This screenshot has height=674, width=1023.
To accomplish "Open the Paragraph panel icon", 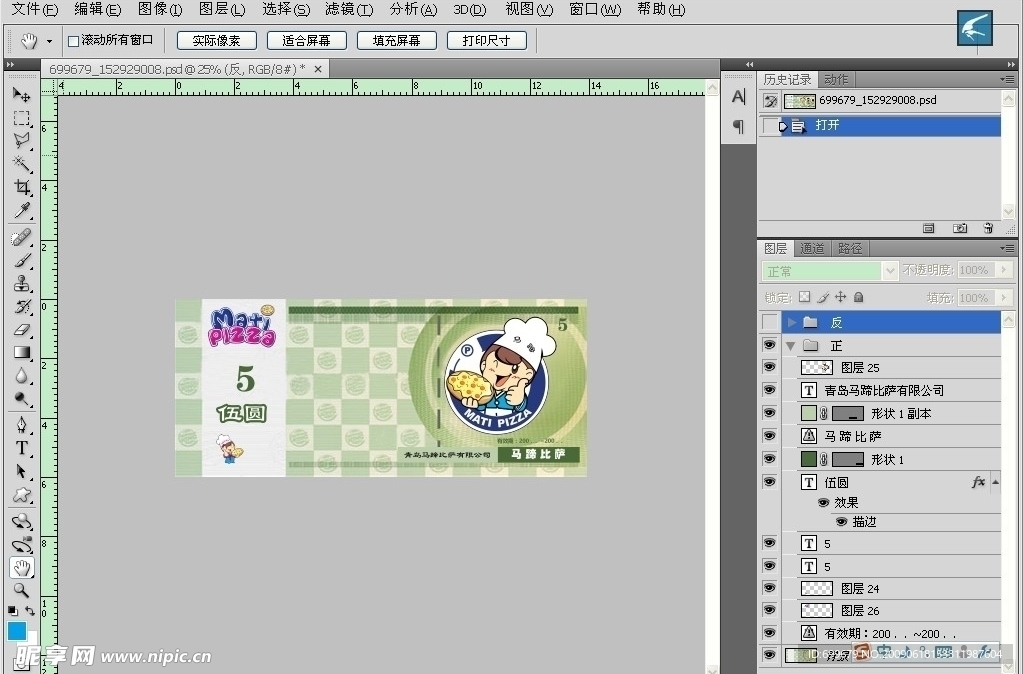I will point(738,126).
